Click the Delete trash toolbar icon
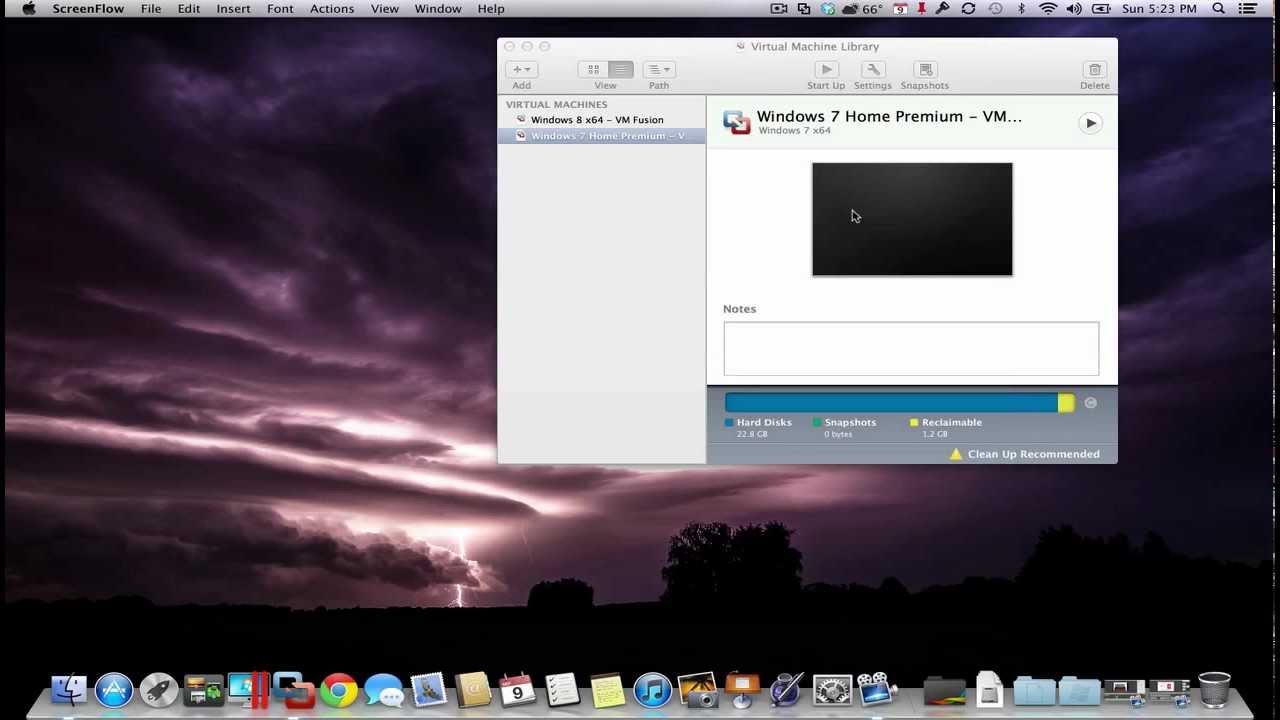 pyautogui.click(x=1095, y=69)
